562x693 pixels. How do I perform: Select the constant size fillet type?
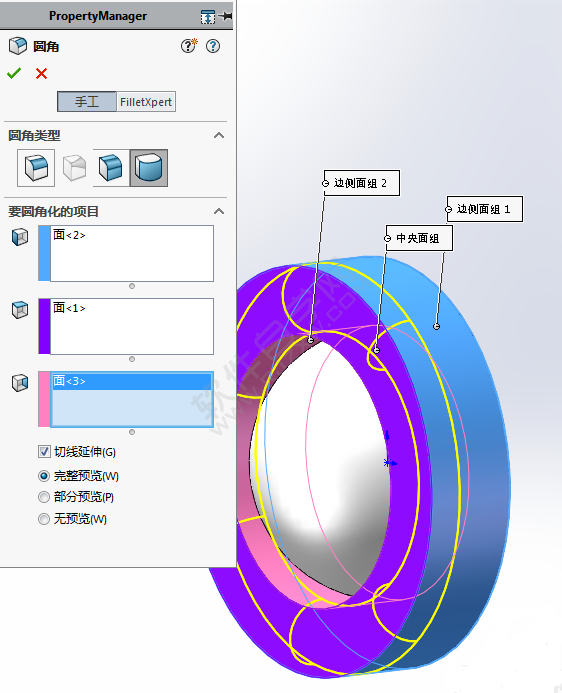tap(36, 168)
